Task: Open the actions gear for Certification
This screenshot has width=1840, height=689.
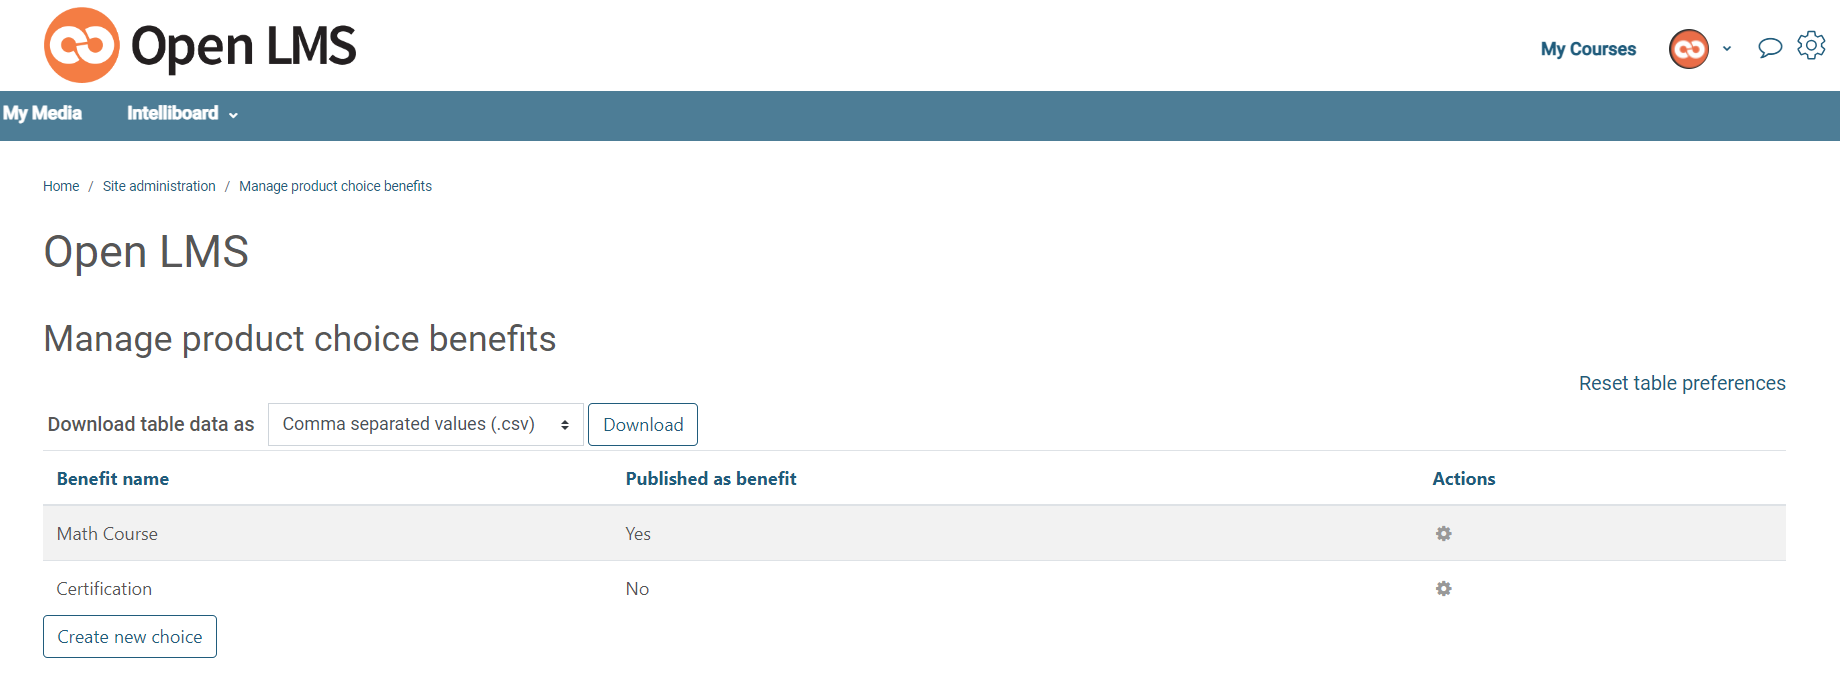Action: (x=1443, y=588)
